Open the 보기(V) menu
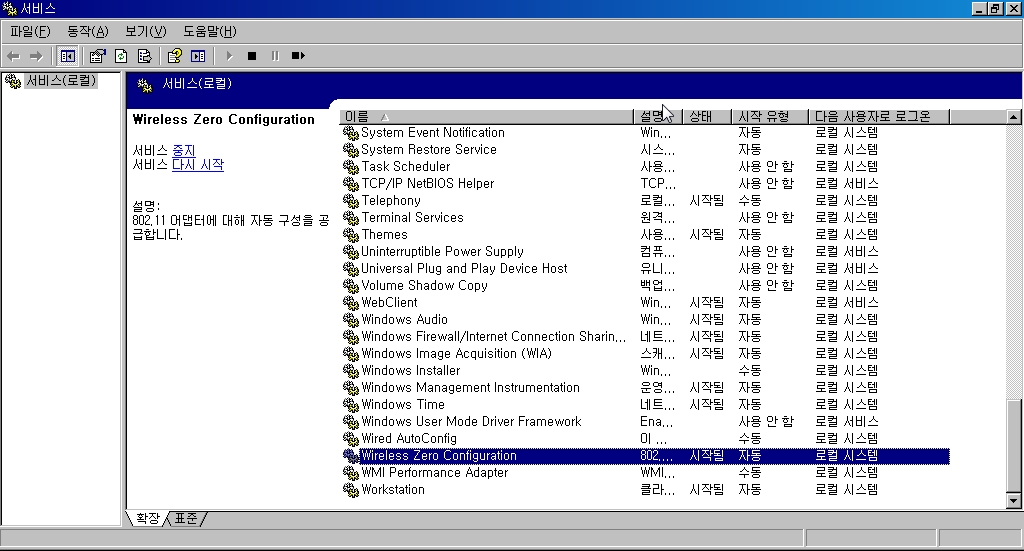Screen dimensions: 1024x551 [x=146, y=31]
